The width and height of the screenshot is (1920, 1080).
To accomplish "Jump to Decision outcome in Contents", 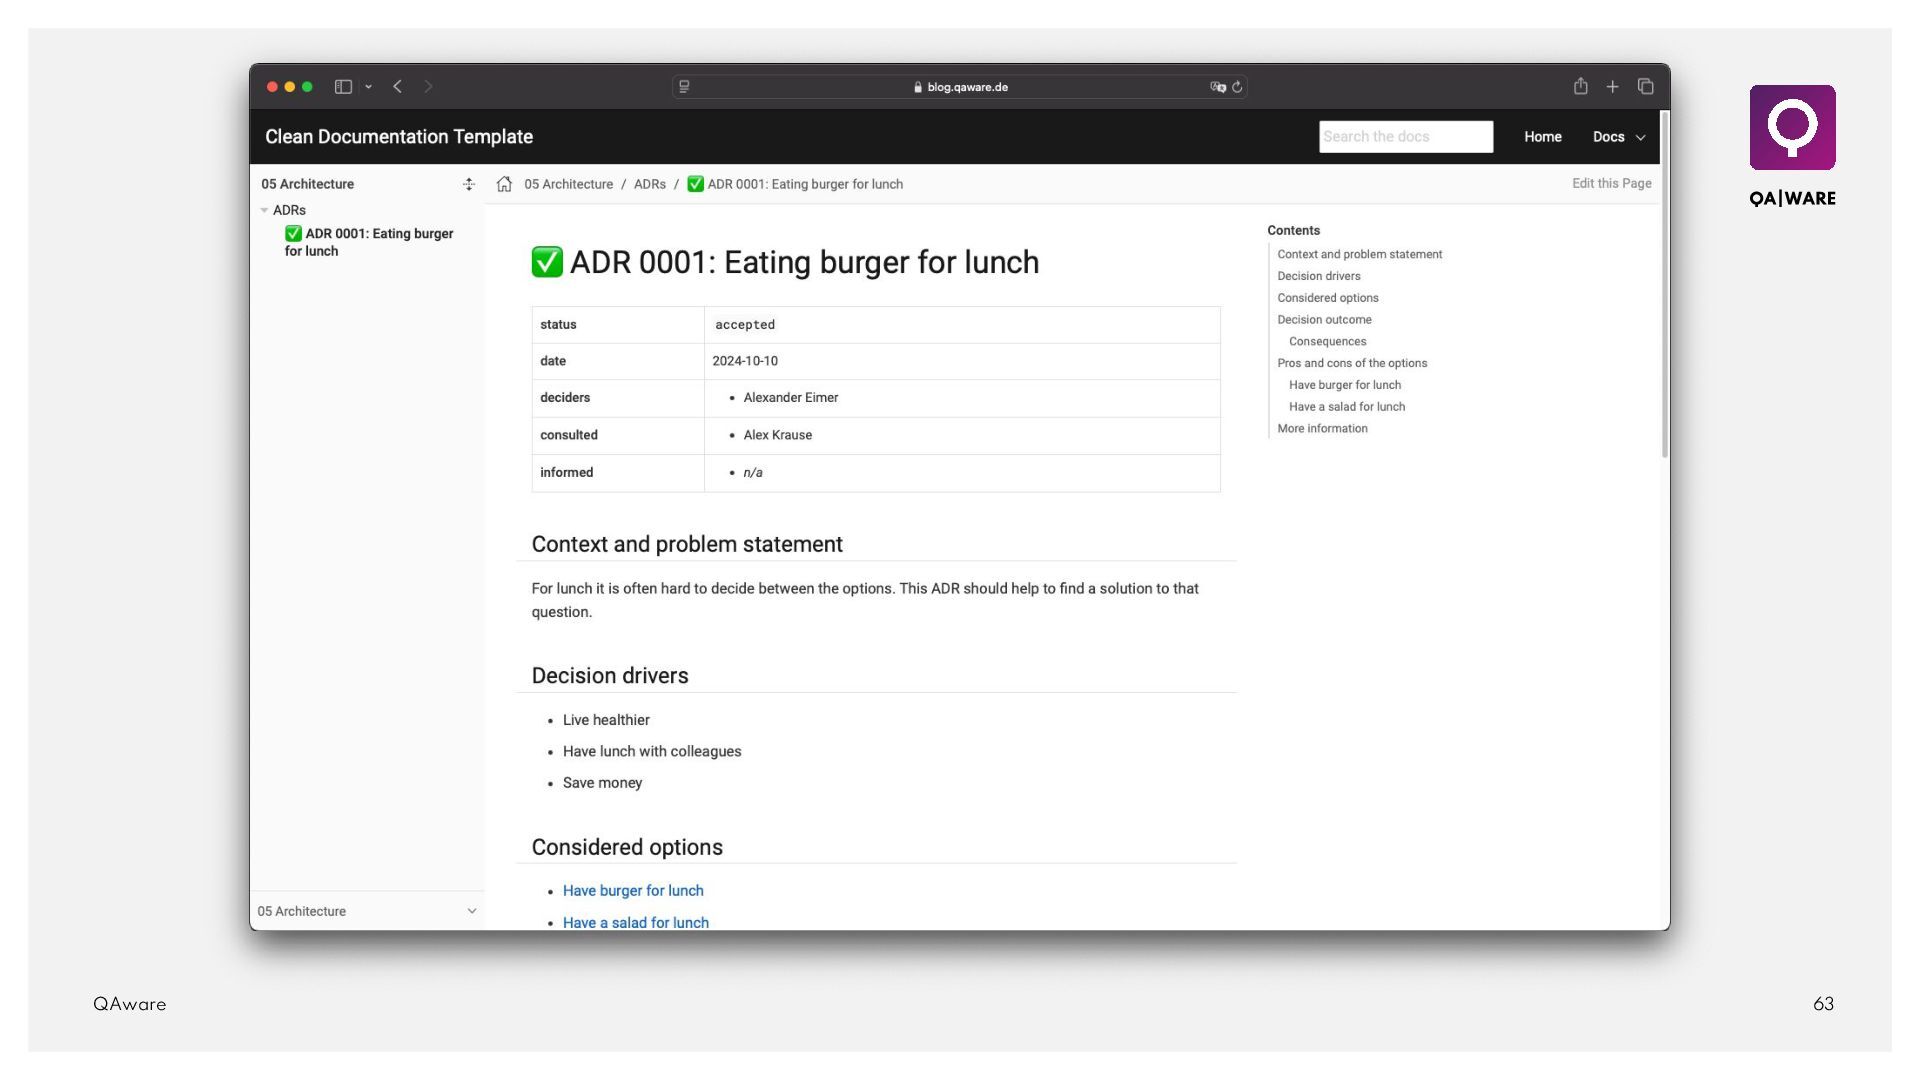I will click(1325, 320).
